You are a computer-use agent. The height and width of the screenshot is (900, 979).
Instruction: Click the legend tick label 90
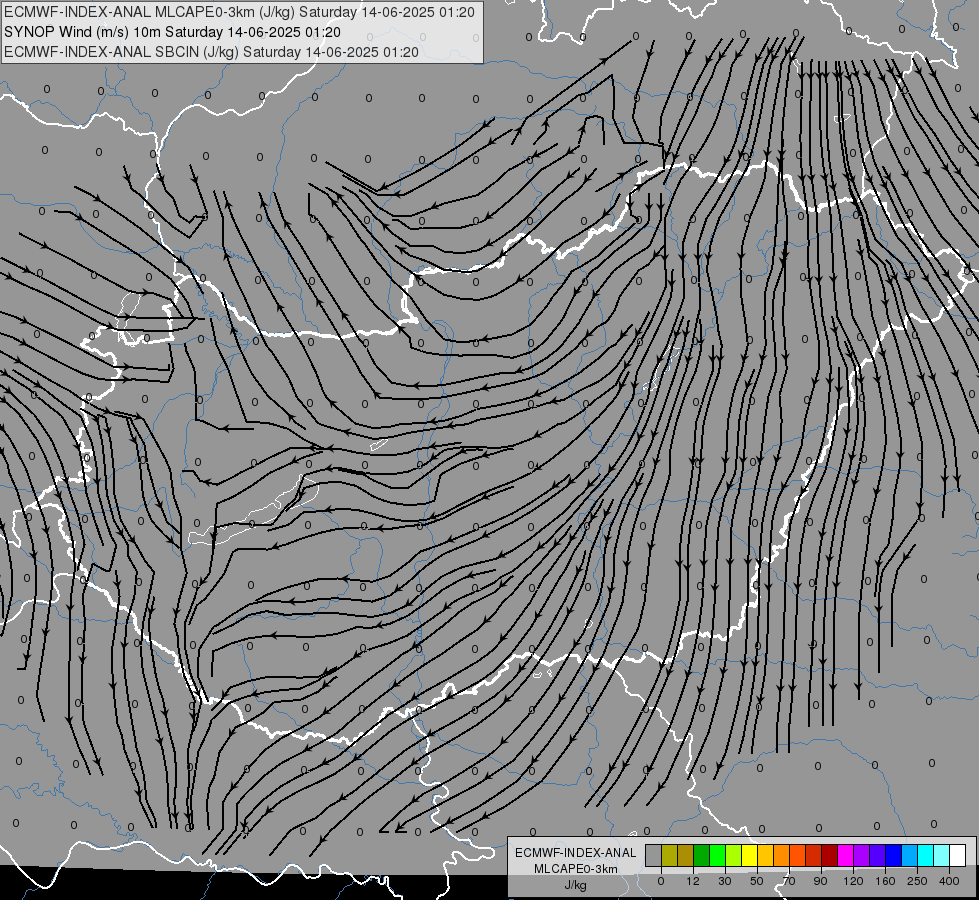pos(820,881)
